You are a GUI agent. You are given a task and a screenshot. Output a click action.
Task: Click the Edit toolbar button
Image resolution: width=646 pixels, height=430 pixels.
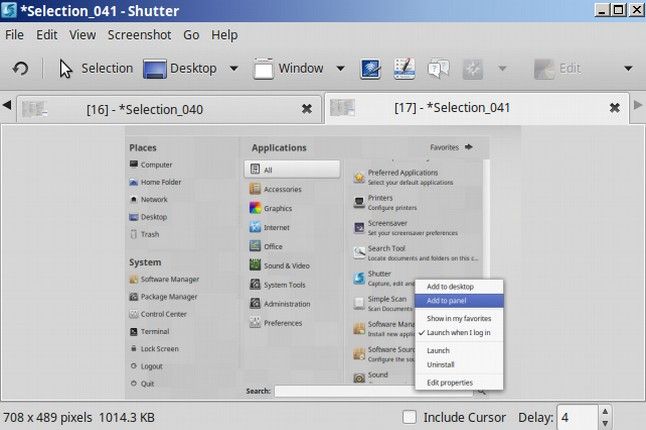coord(557,69)
